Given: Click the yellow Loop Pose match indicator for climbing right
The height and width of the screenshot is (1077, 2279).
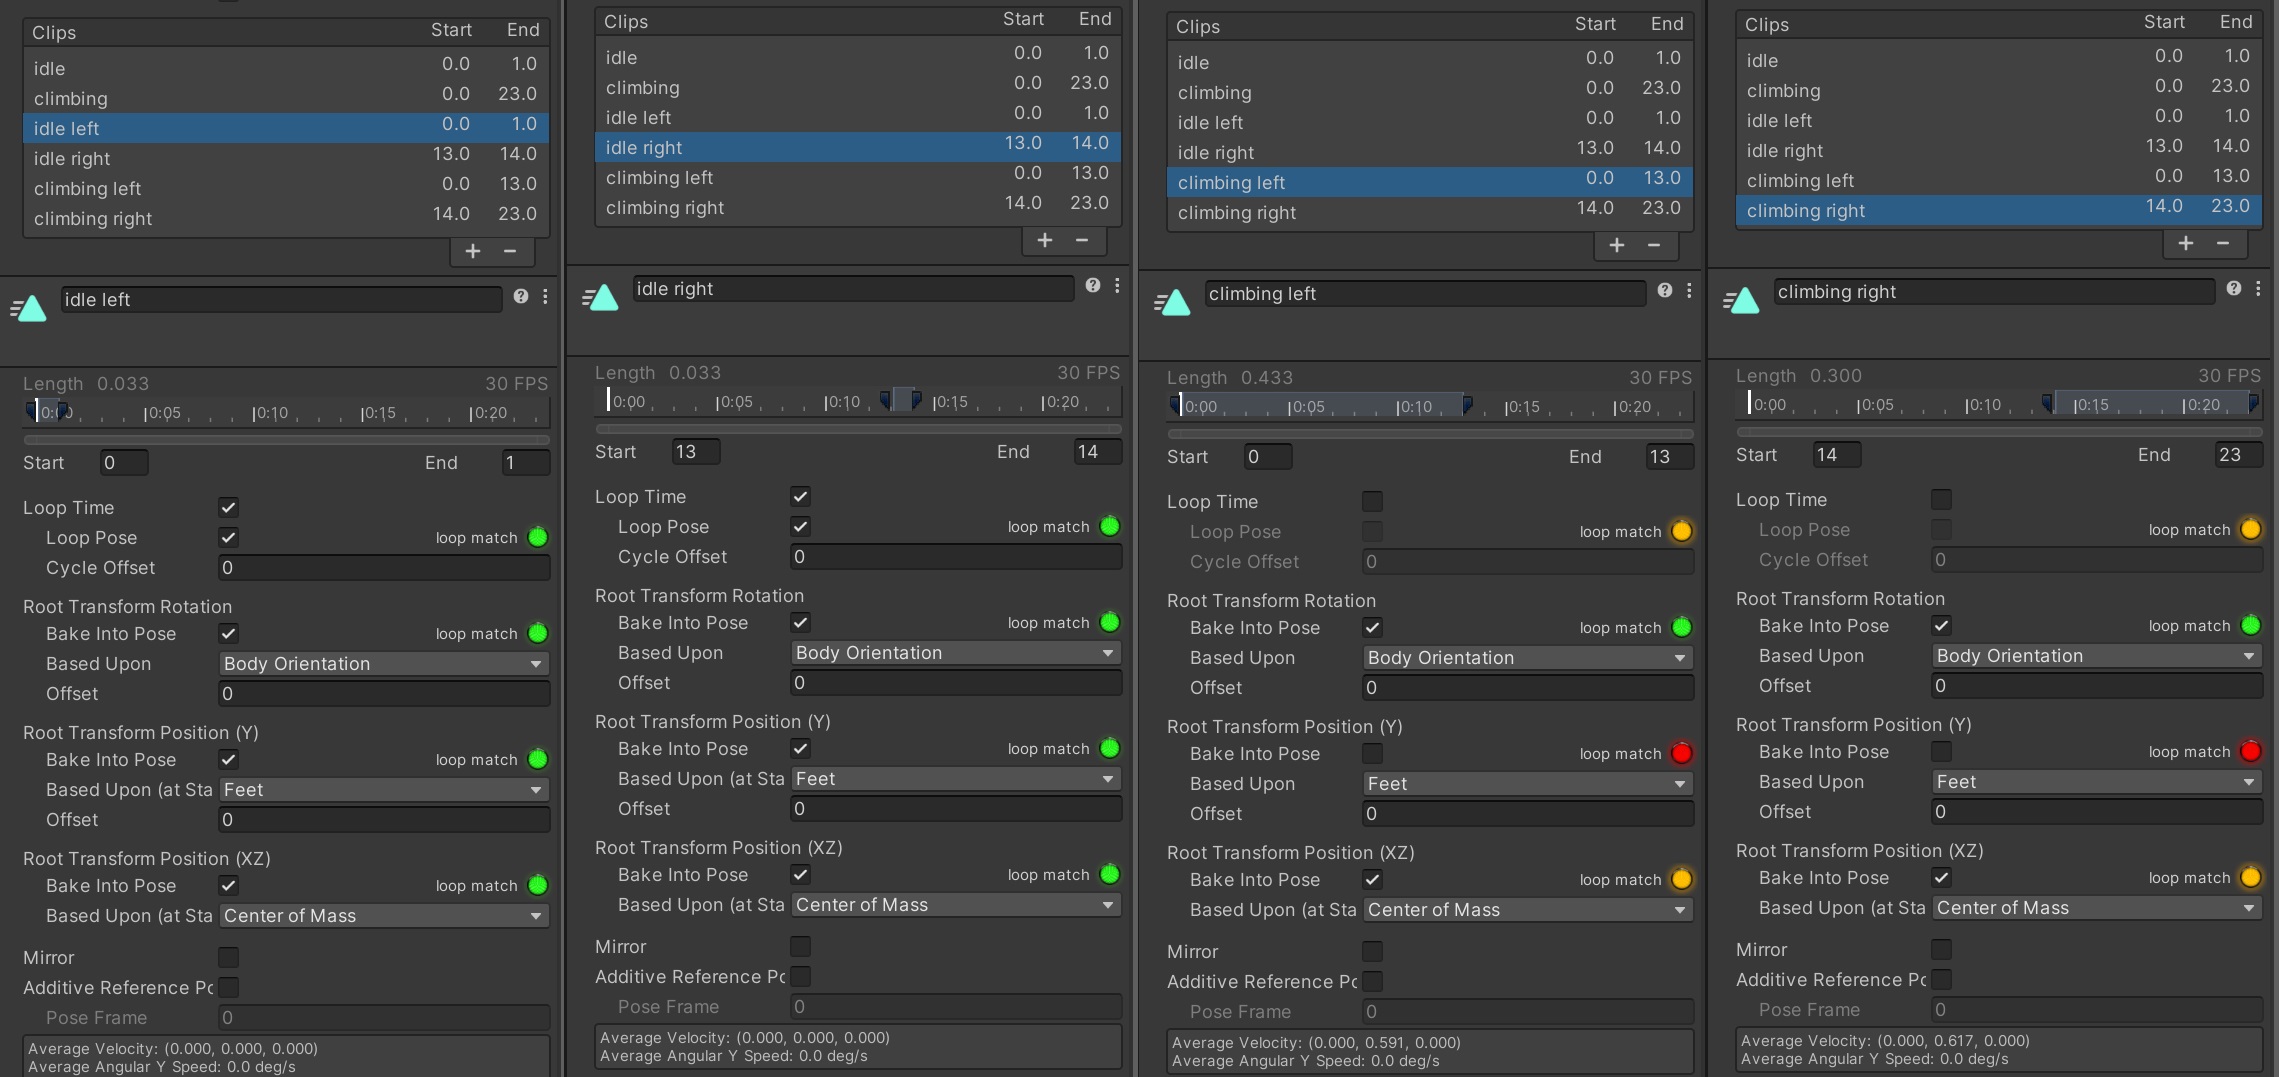Looking at the screenshot, I should (x=2251, y=530).
